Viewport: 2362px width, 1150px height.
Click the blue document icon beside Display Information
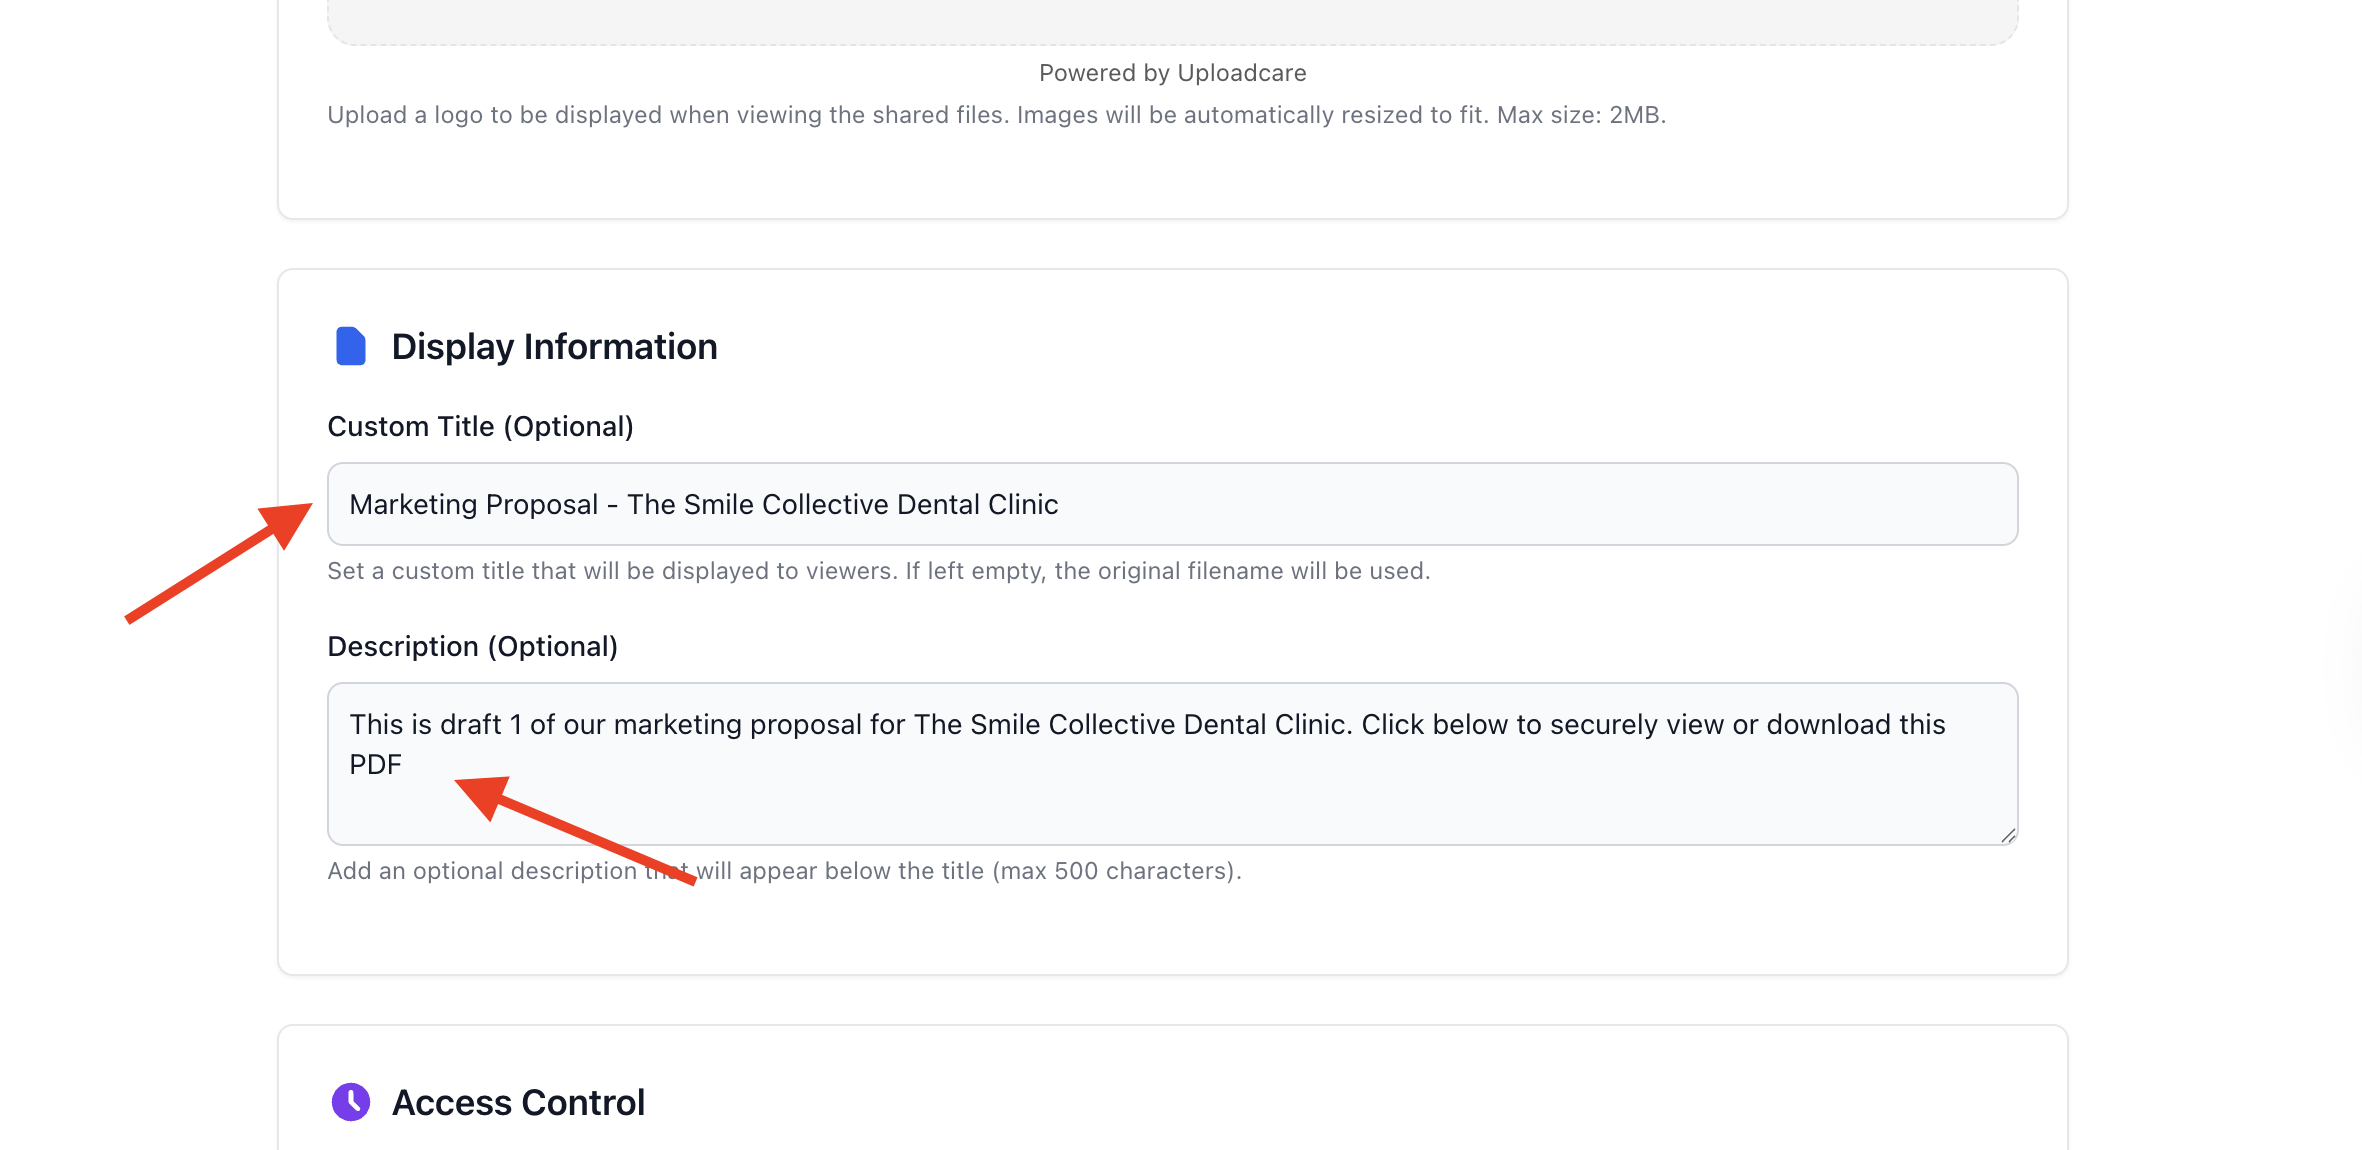350,346
